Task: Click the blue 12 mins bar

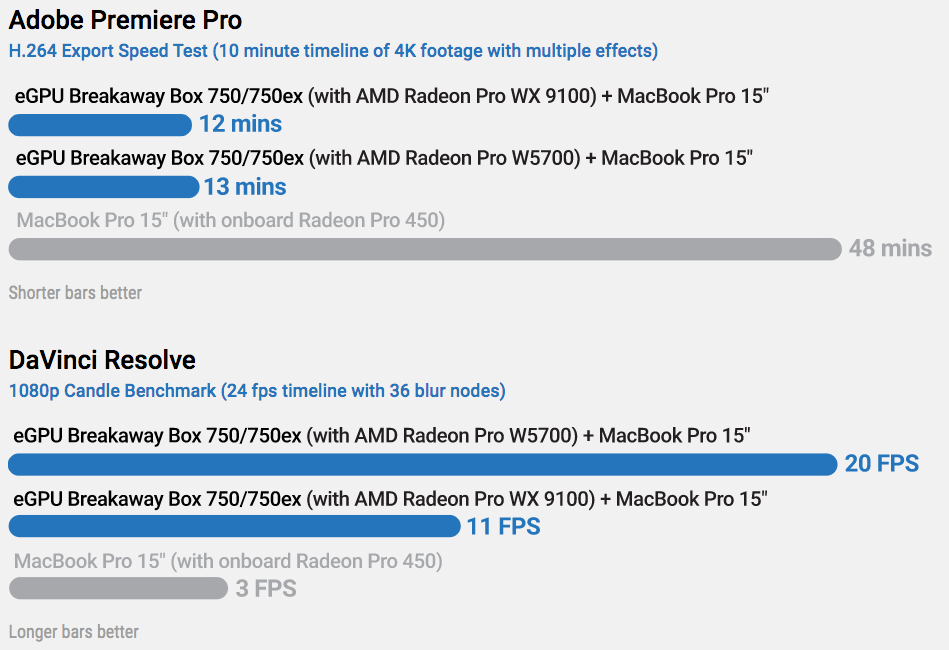Action: pos(100,125)
